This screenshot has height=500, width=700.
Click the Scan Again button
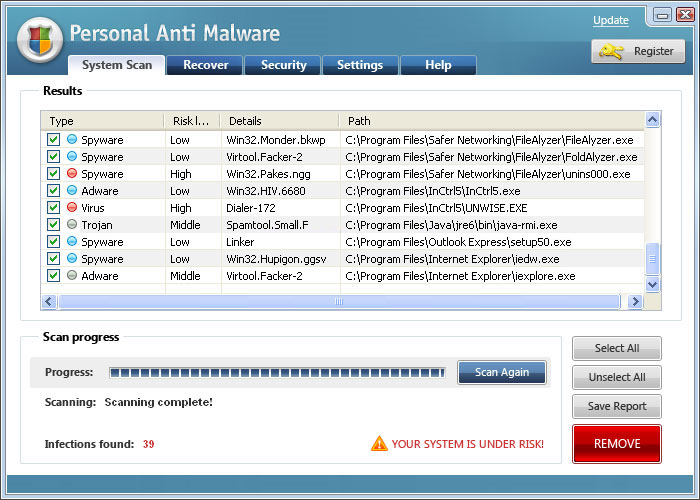click(x=502, y=372)
